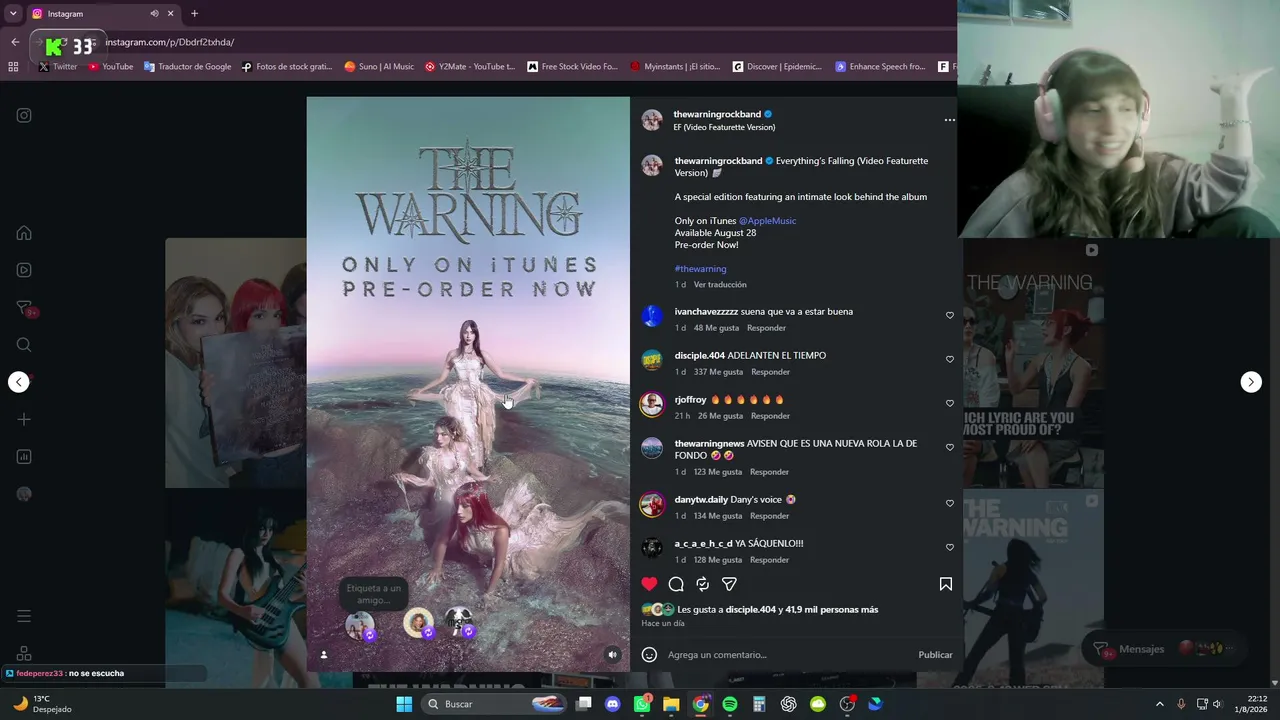Mute the video with the speaker button
1280x720 pixels.
coord(613,655)
